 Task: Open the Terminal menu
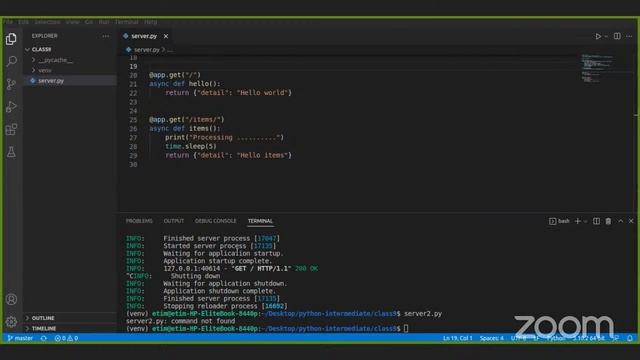(x=127, y=22)
